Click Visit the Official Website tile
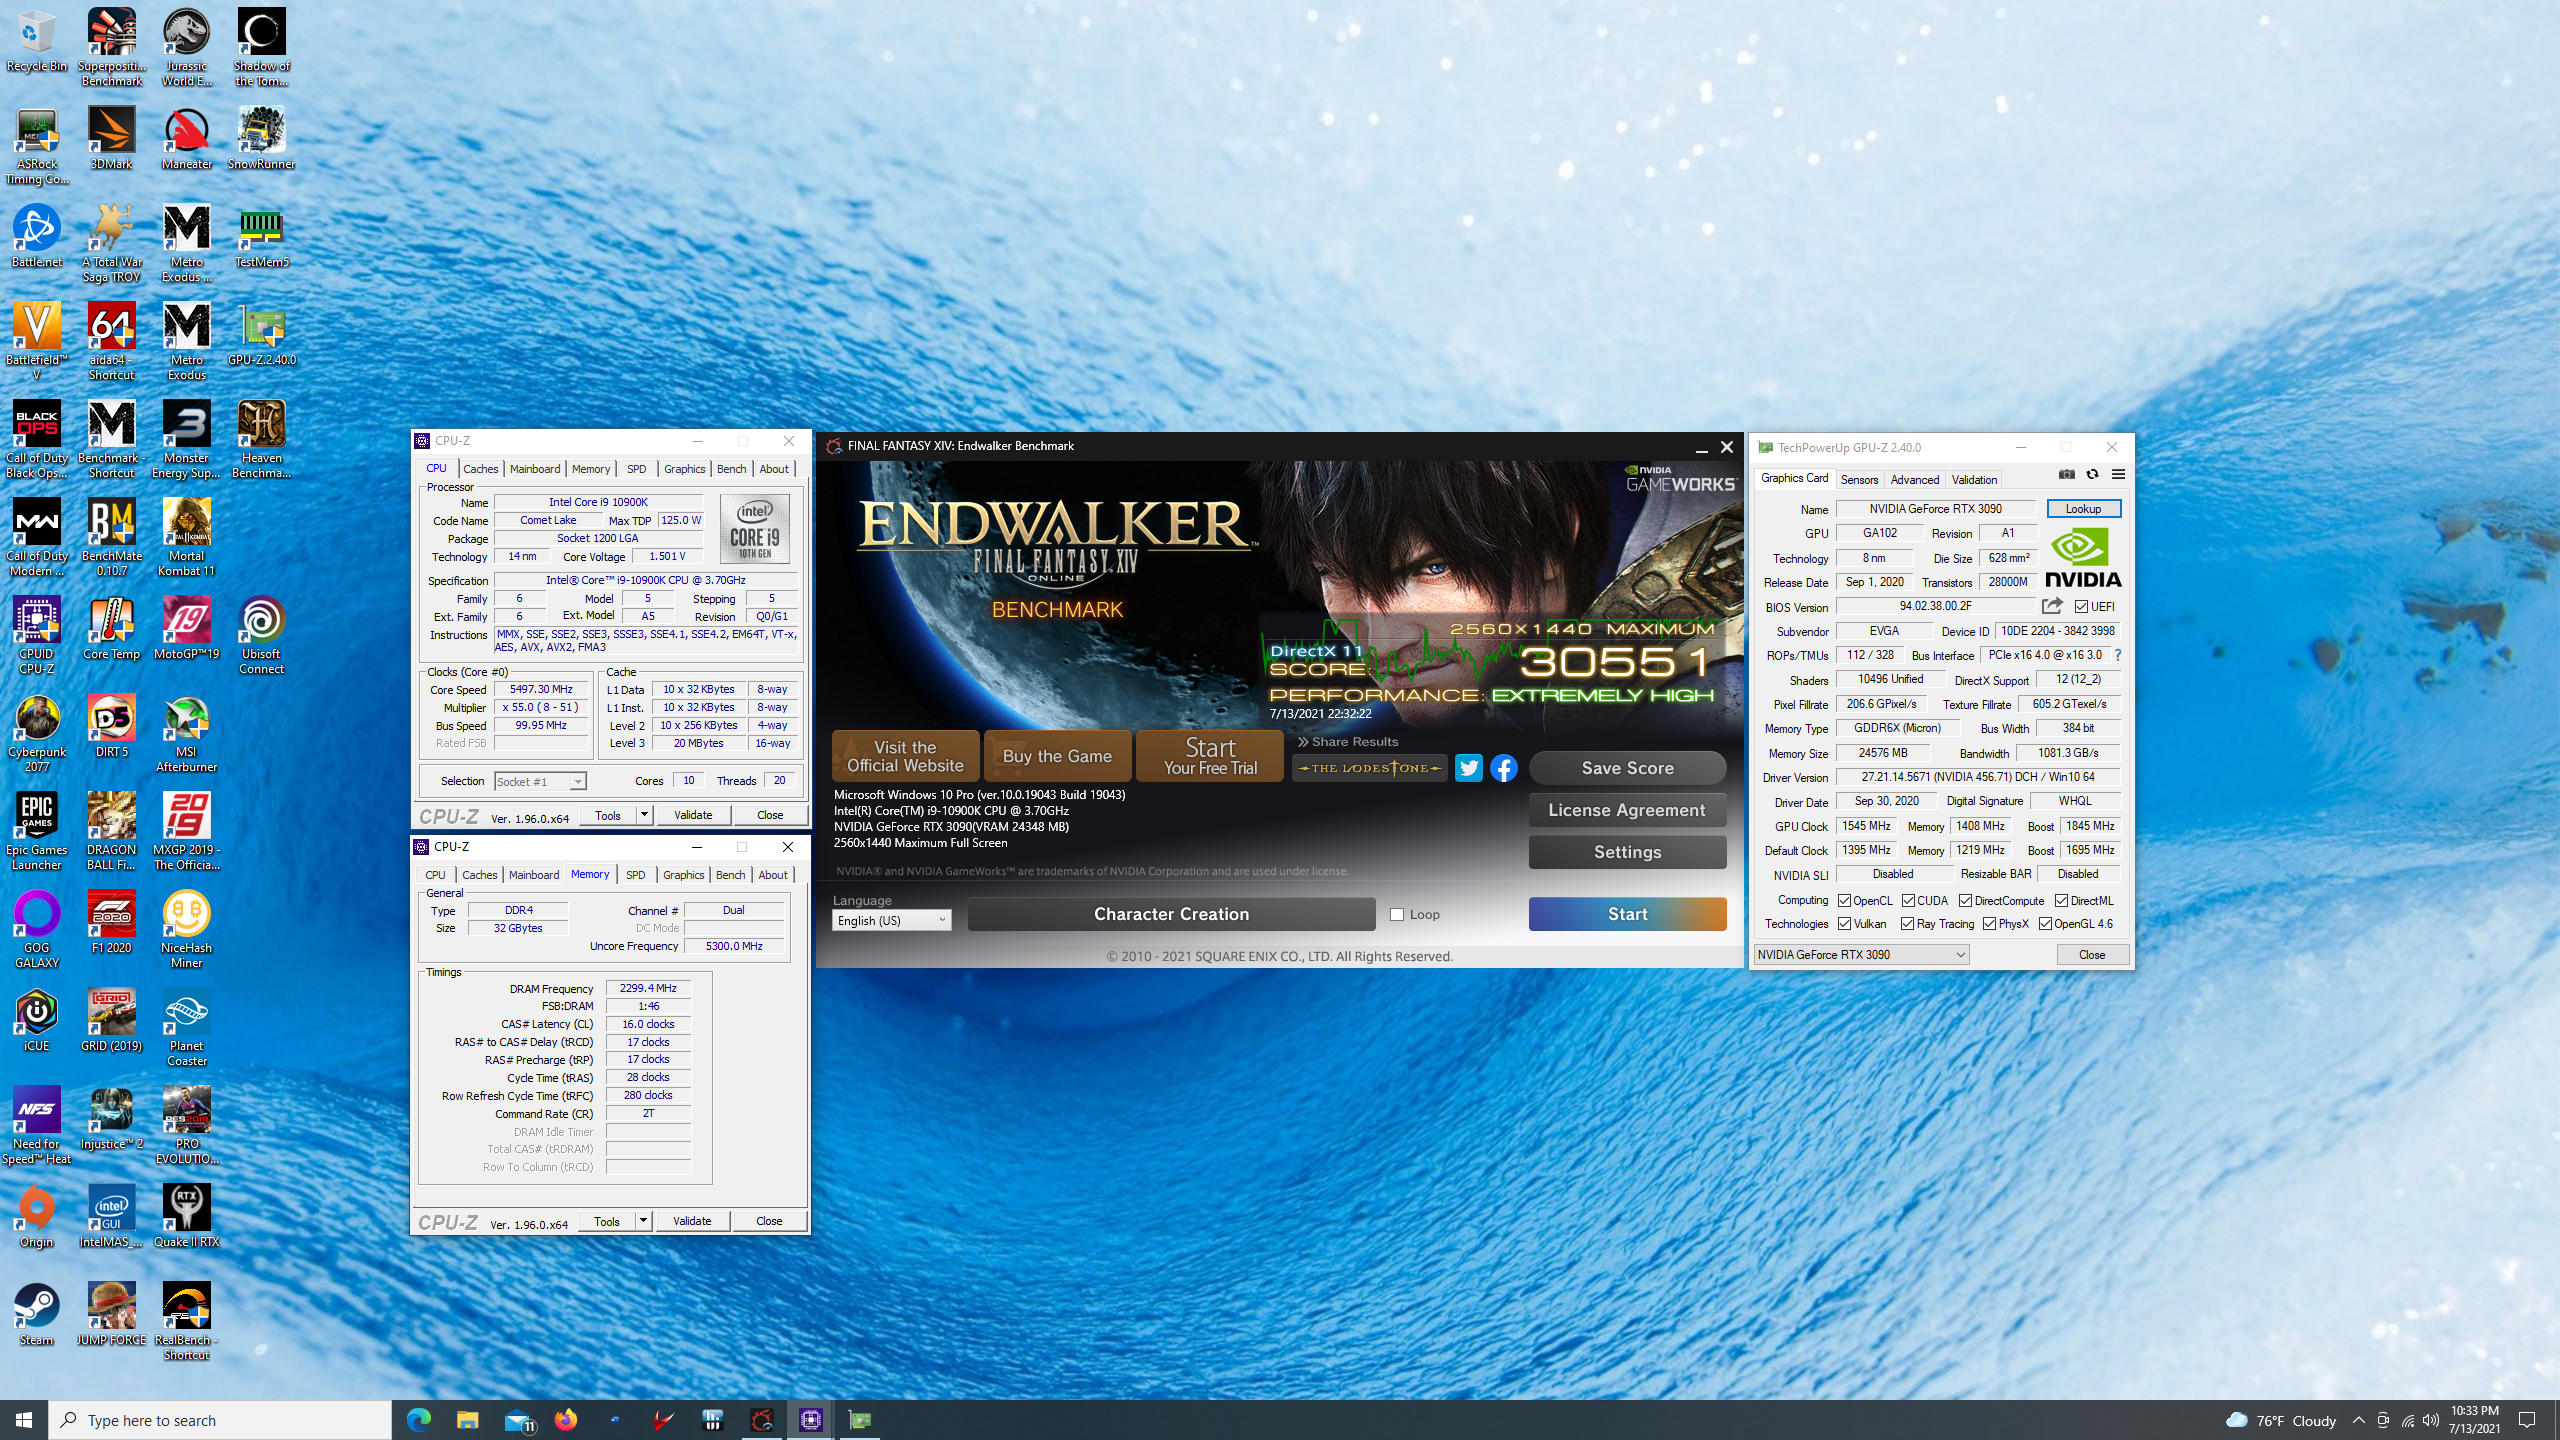 pyautogui.click(x=905, y=756)
